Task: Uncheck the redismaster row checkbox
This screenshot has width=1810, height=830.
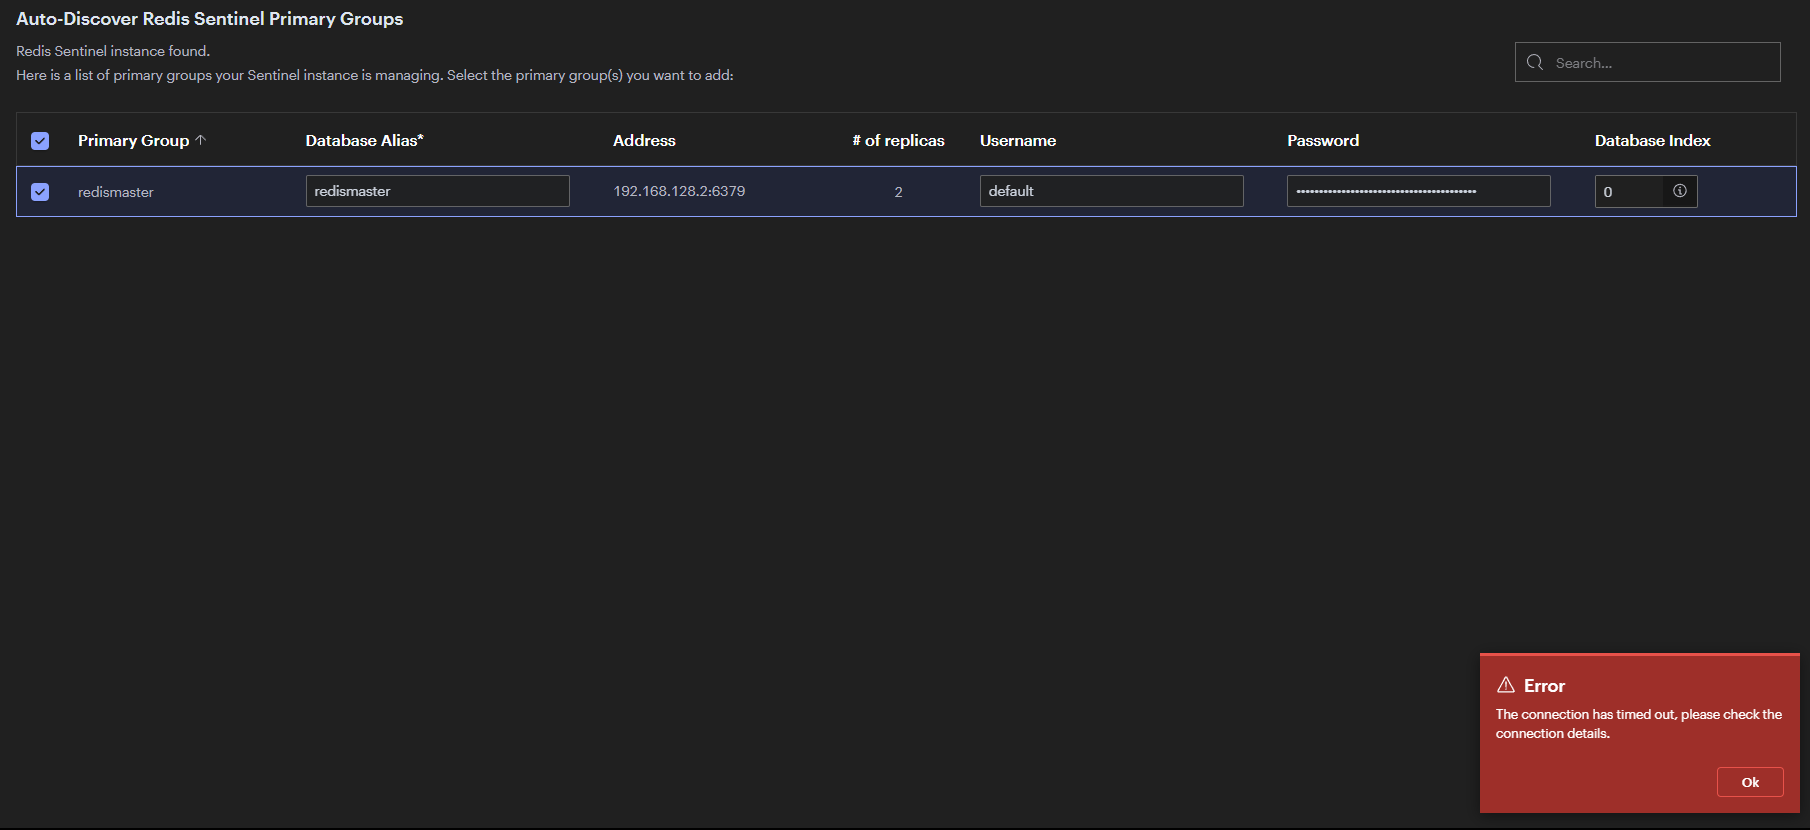Action: [x=40, y=192]
